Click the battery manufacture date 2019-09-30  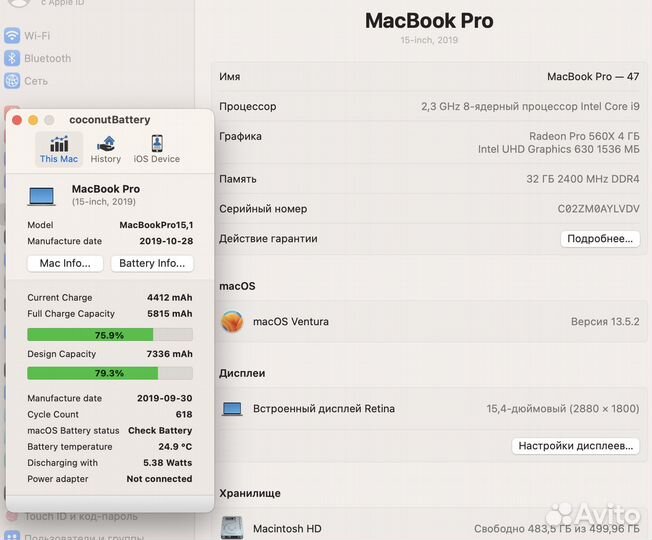click(x=165, y=398)
